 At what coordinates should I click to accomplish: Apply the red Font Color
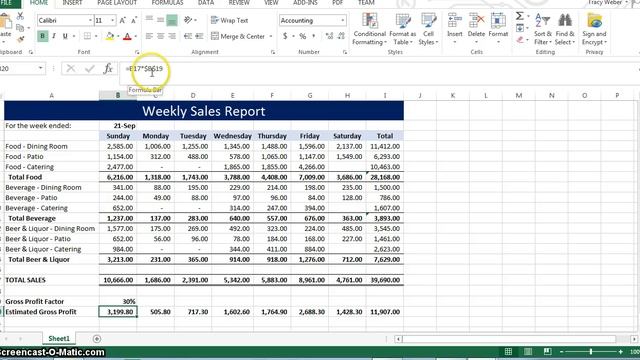(x=127, y=36)
